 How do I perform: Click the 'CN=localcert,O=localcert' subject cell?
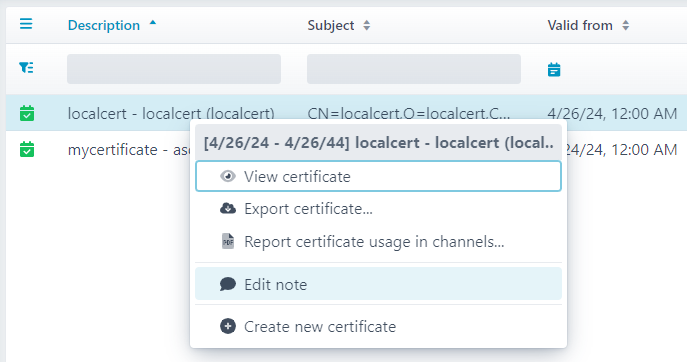pos(409,114)
